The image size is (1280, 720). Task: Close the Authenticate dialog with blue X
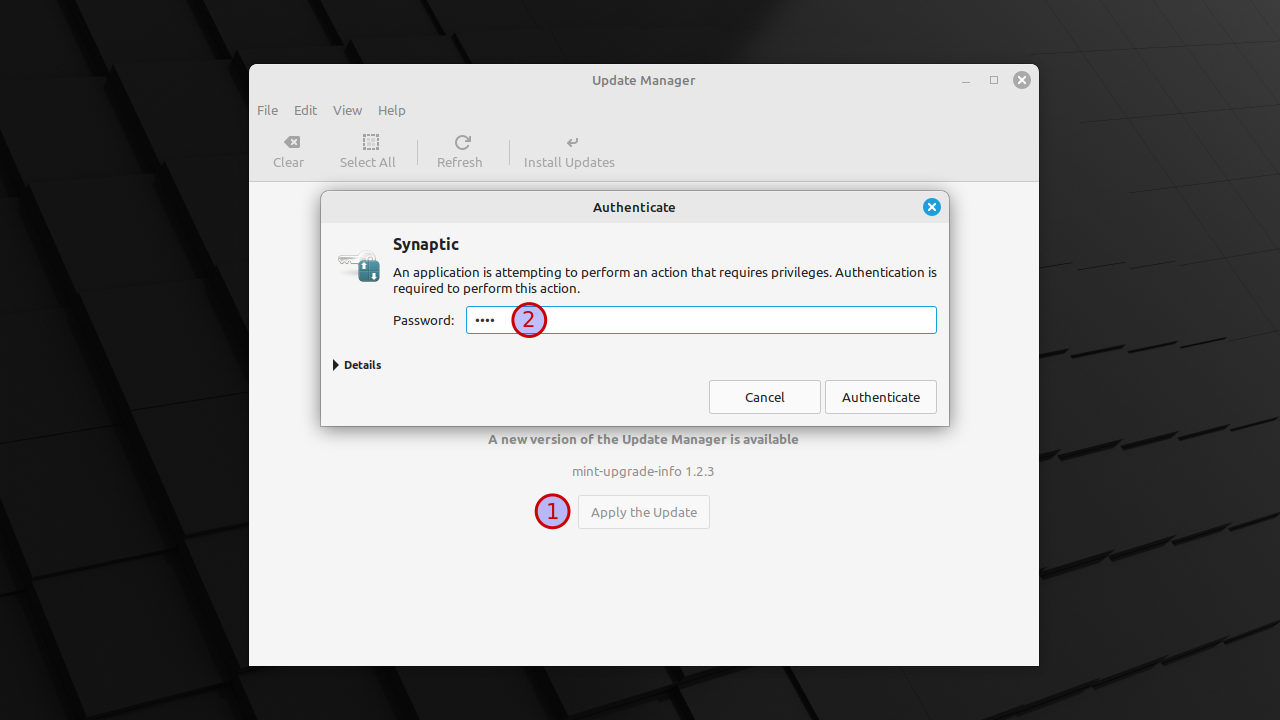click(932, 207)
